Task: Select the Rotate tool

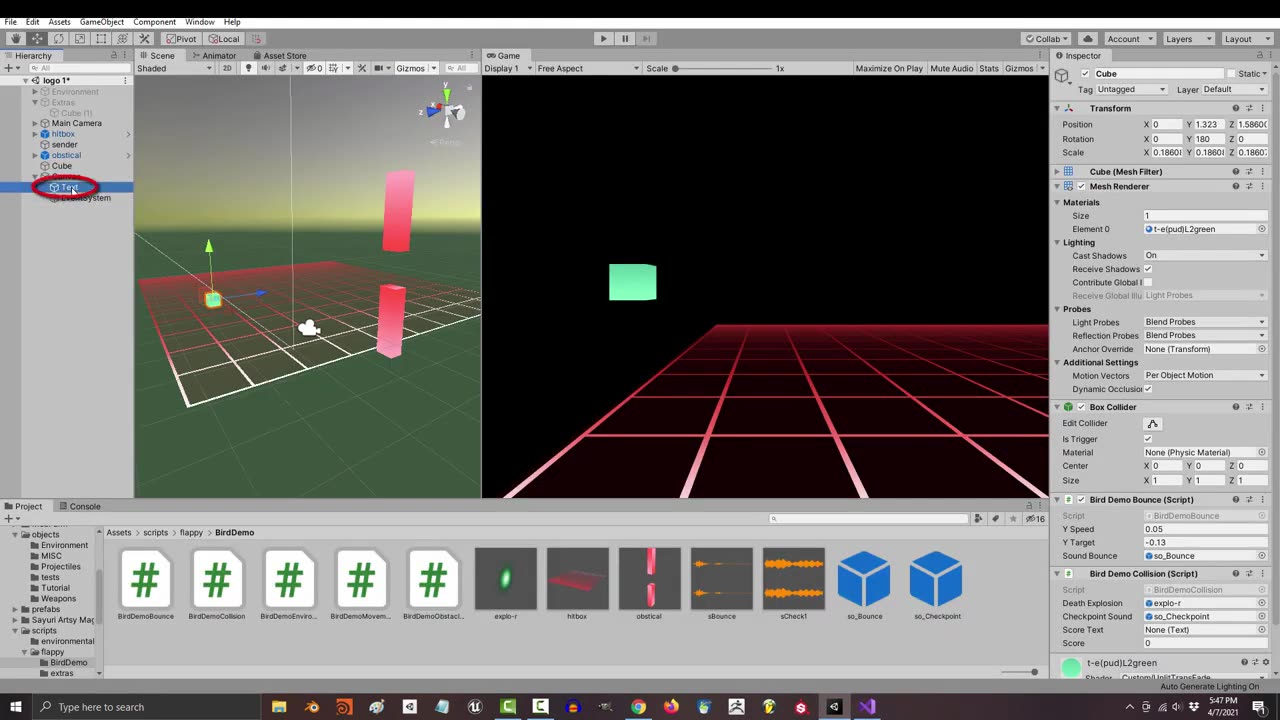Action: click(58, 38)
